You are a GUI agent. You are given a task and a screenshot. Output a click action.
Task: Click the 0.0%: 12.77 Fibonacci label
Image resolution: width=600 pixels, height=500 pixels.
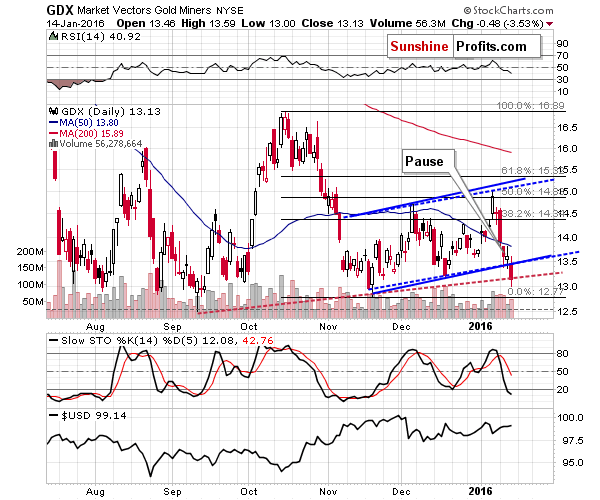point(535,292)
